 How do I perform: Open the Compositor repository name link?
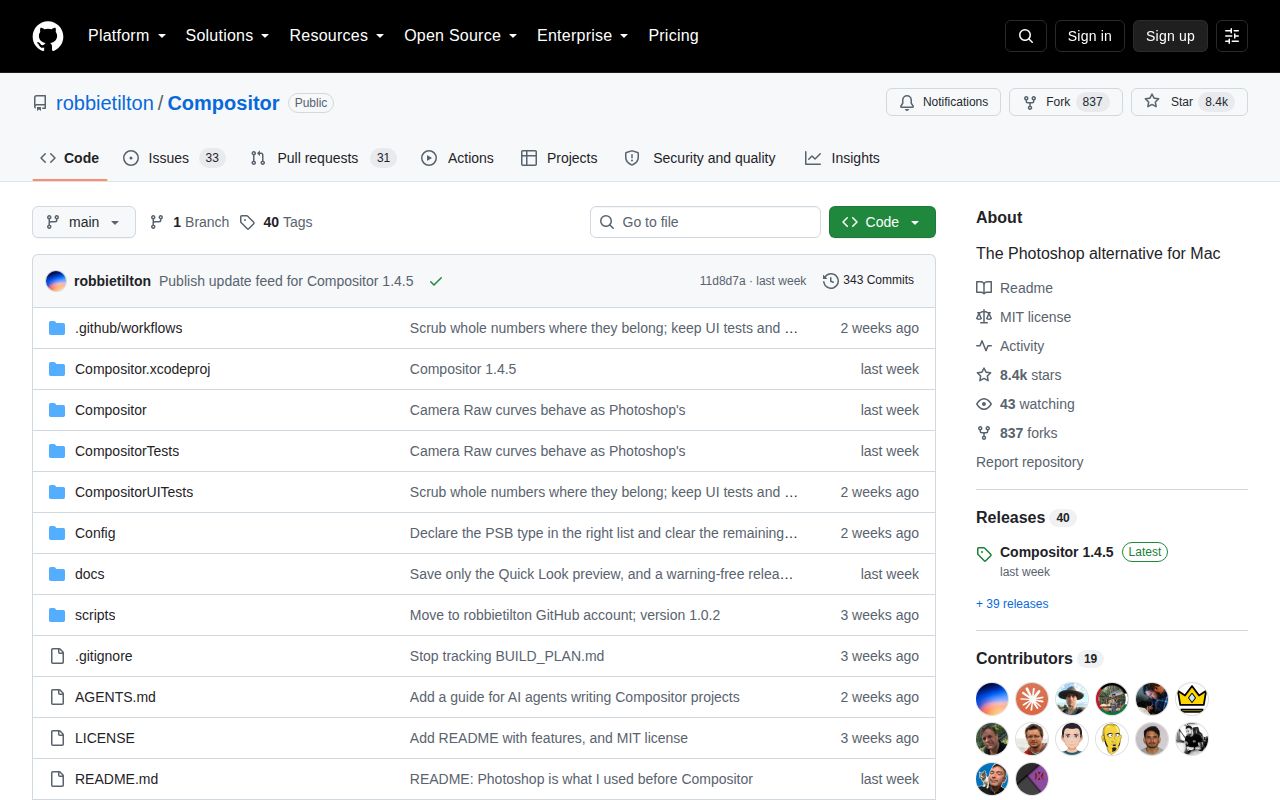pyautogui.click(x=223, y=103)
